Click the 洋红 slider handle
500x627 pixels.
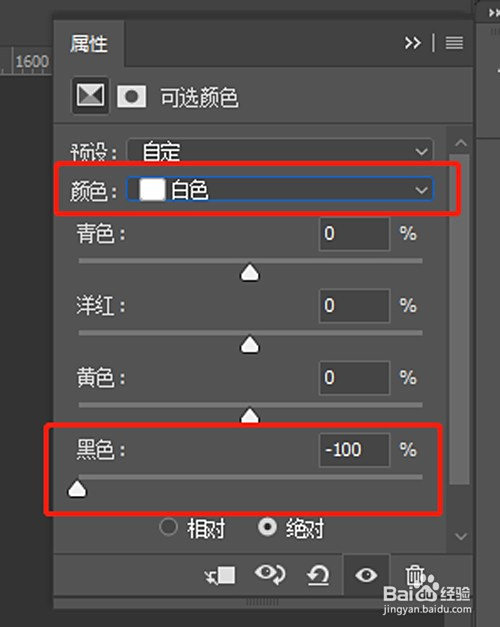click(x=250, y=345)
